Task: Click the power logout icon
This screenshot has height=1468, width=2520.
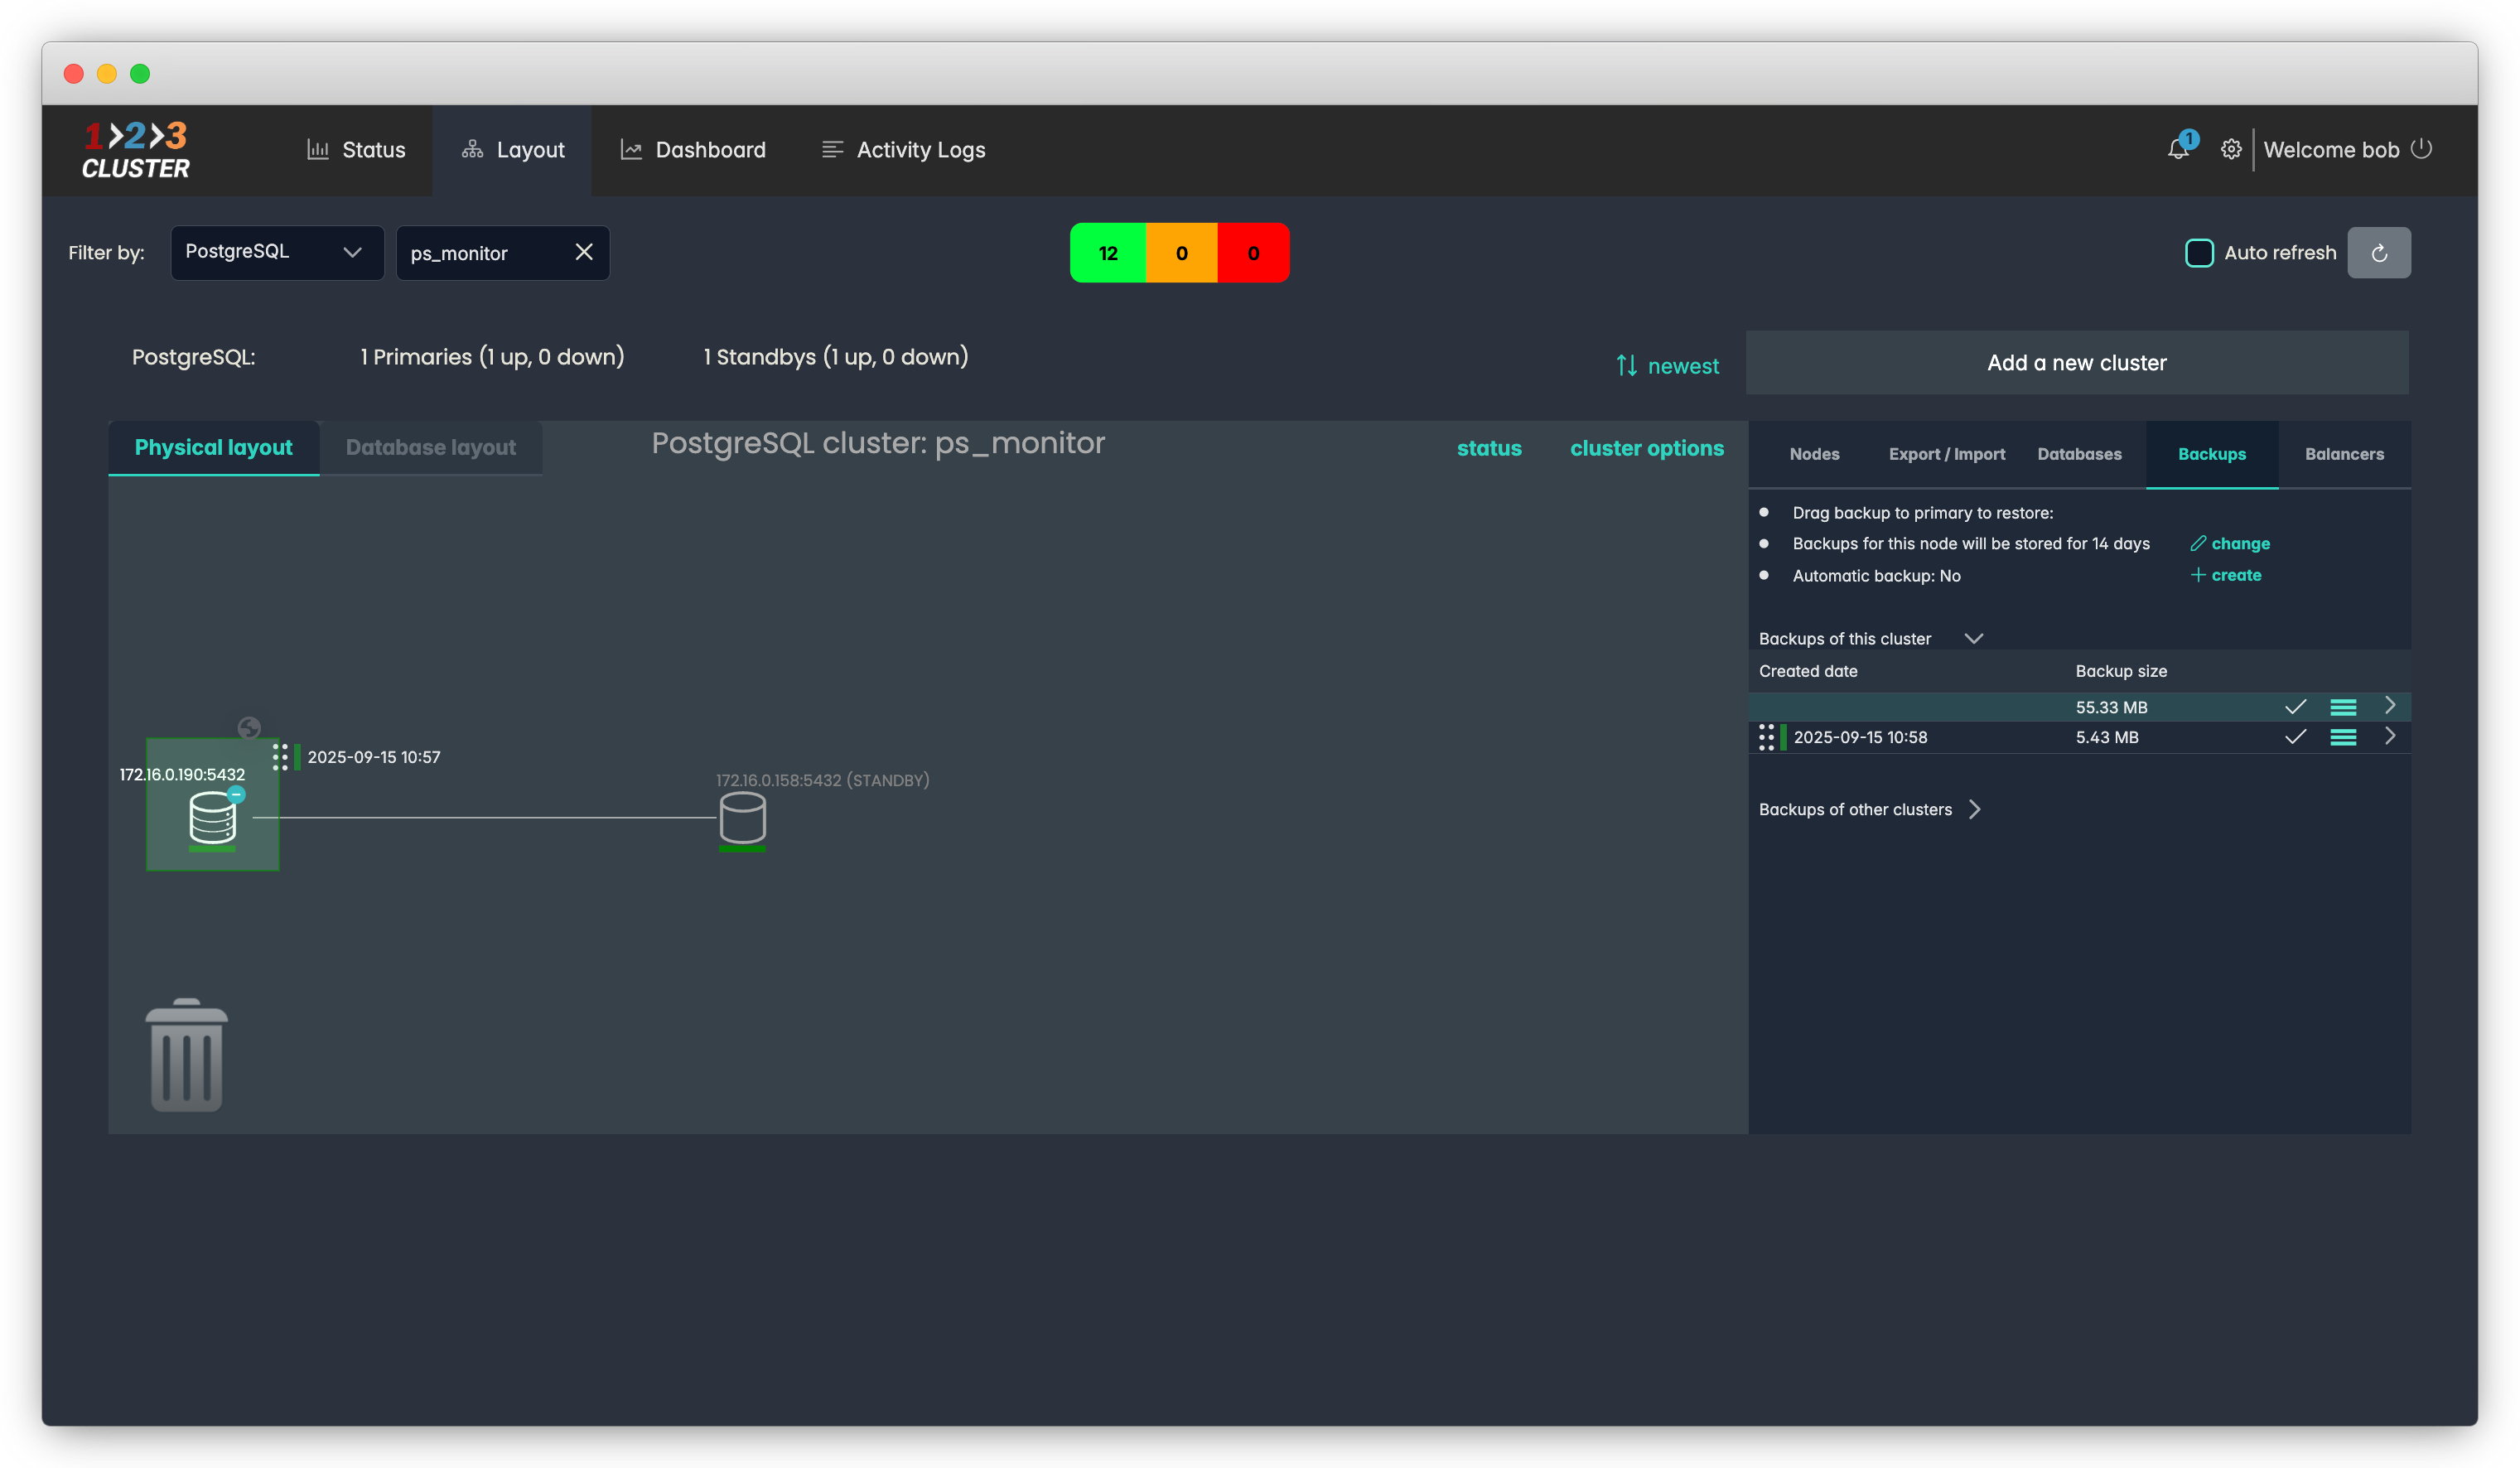Action: point(2421,149)
